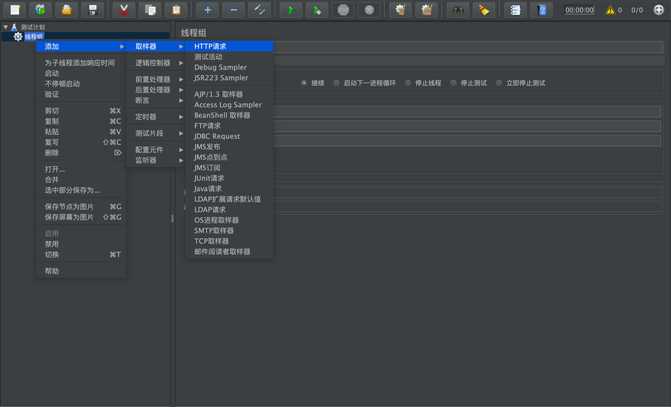The width and height of the screenshot is (671, 407).
Task: Click the Help question mark icon
Action: (x=542, y=10)
